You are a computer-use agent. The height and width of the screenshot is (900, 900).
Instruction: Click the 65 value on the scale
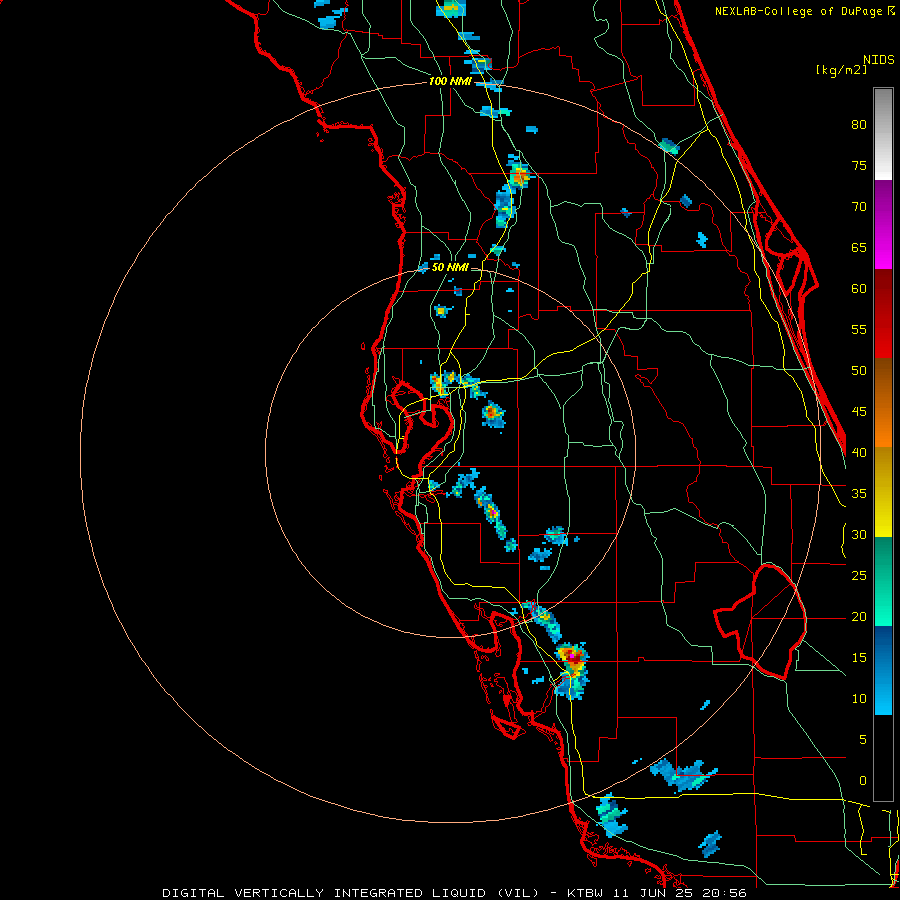click(x=859, y=247)
